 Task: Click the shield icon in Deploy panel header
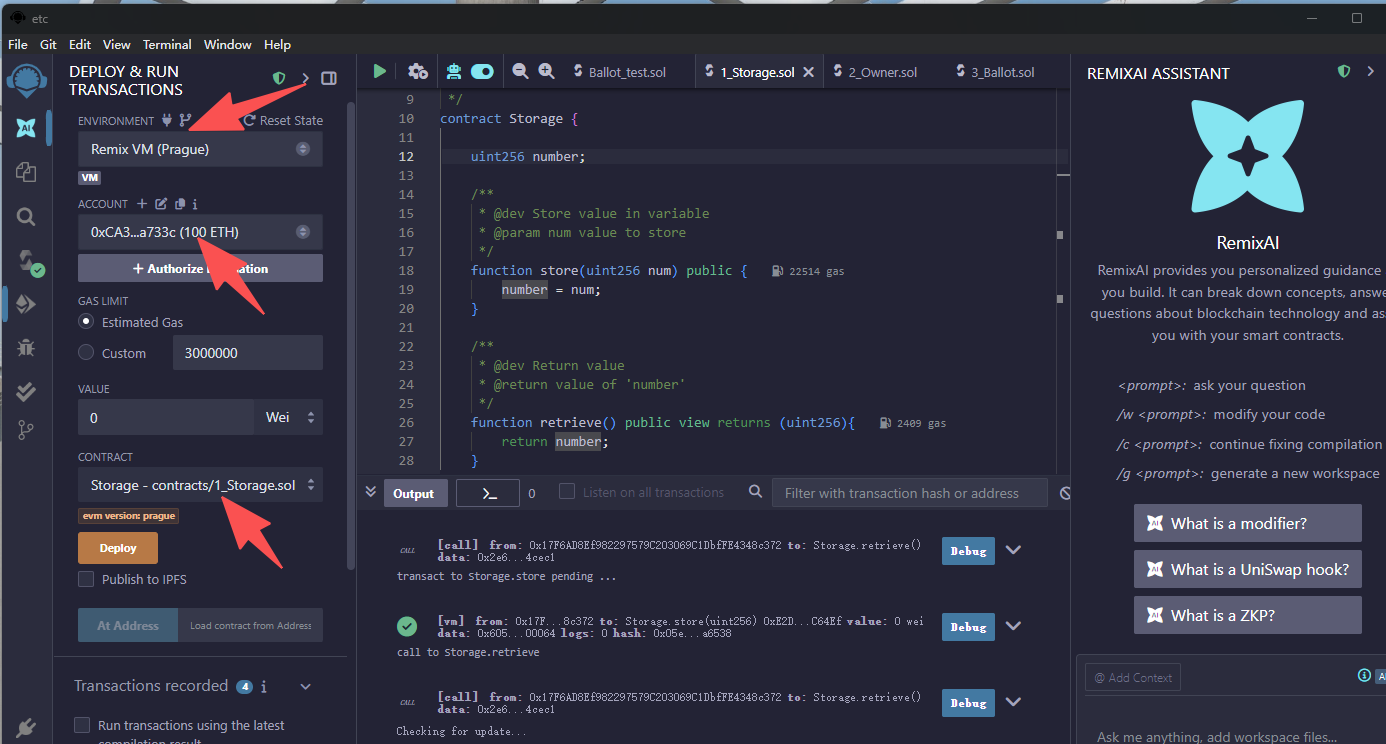coord(279,78)
